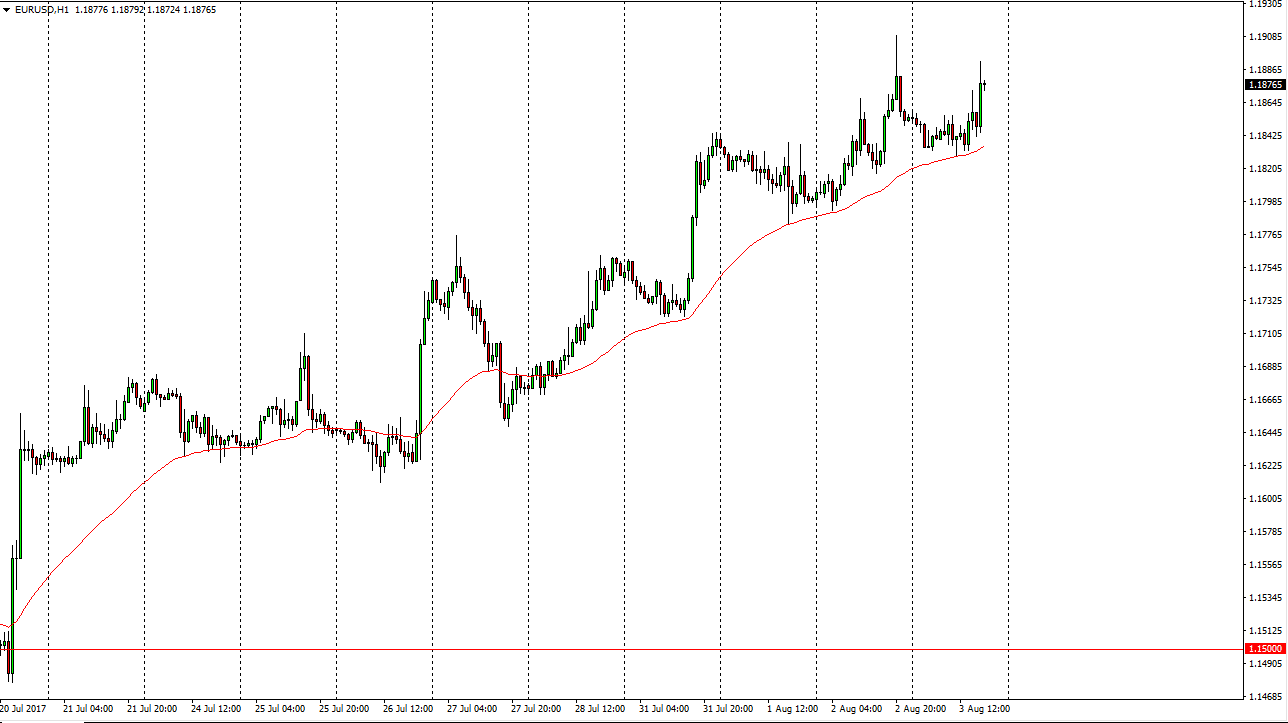Image resolution: width=1288 pixels, height=723 pixels.
Task: Select the 1.18425 price axis label
Action: (x=1266, y=136)
